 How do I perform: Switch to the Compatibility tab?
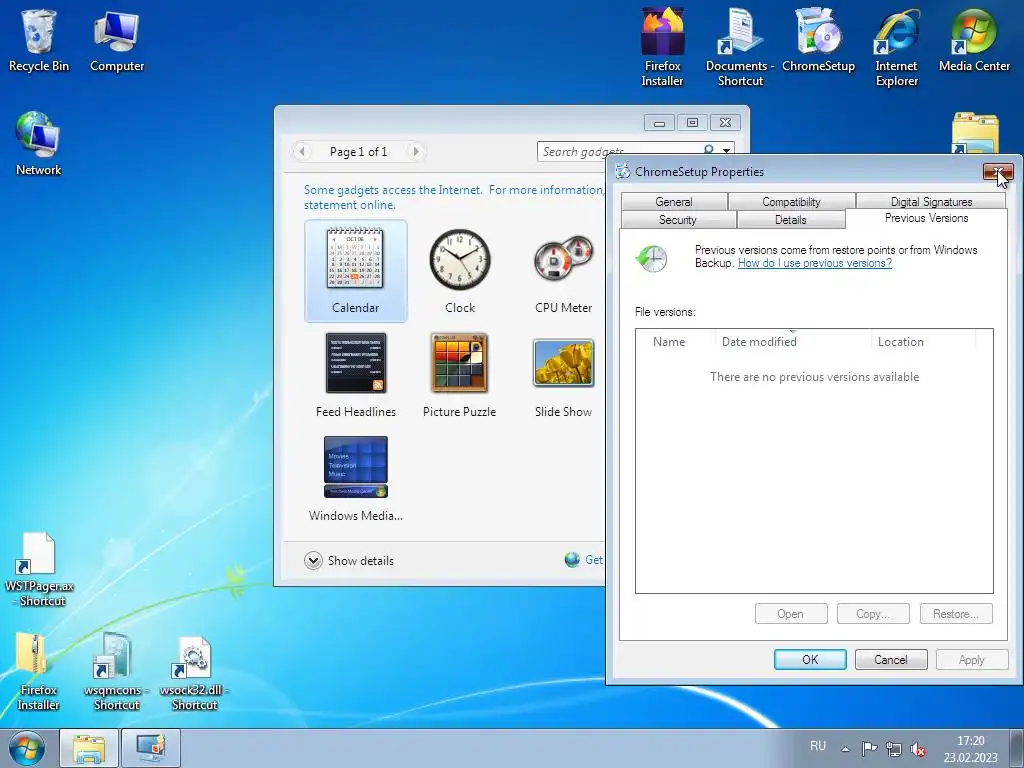coord(792,202)
